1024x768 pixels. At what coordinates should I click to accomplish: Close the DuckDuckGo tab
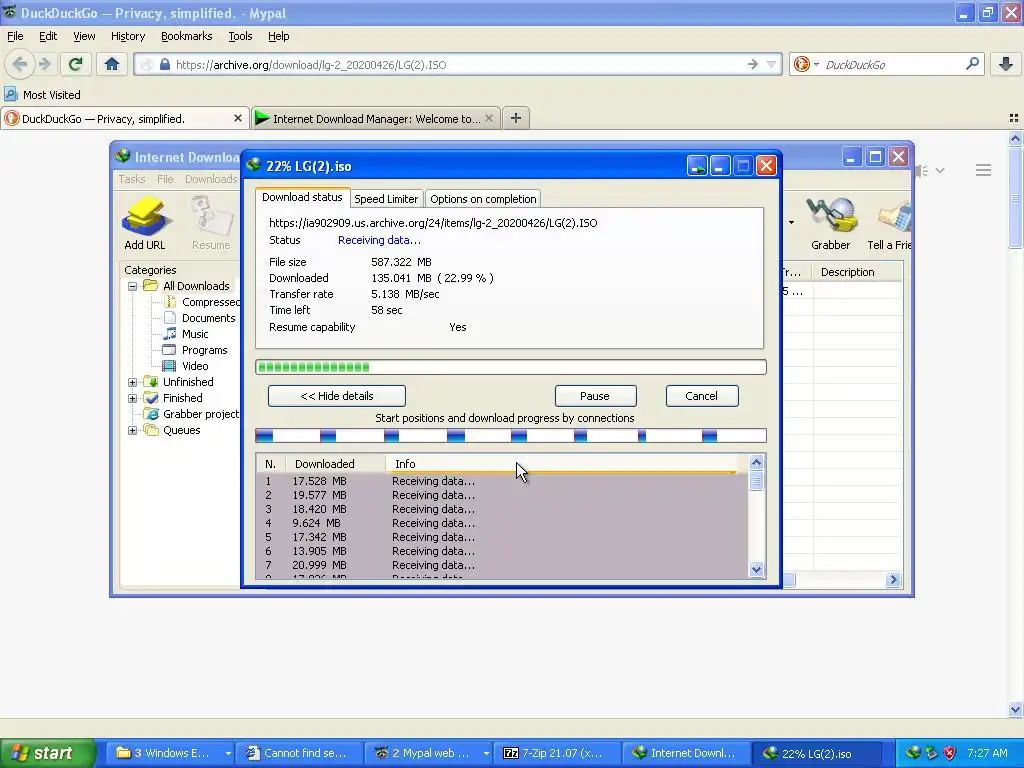coord(238,118)
